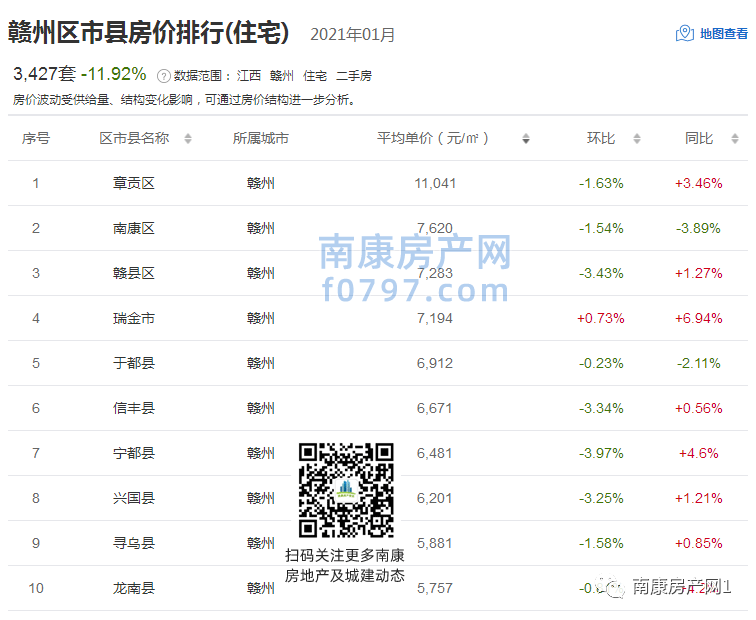Sort by 区市县名称 column arrows
Screen dimensions: 756x620
tap(188, 139)
